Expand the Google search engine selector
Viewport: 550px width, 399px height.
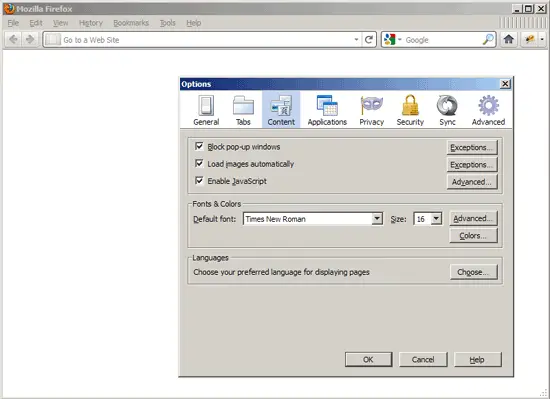pos(393,40)
